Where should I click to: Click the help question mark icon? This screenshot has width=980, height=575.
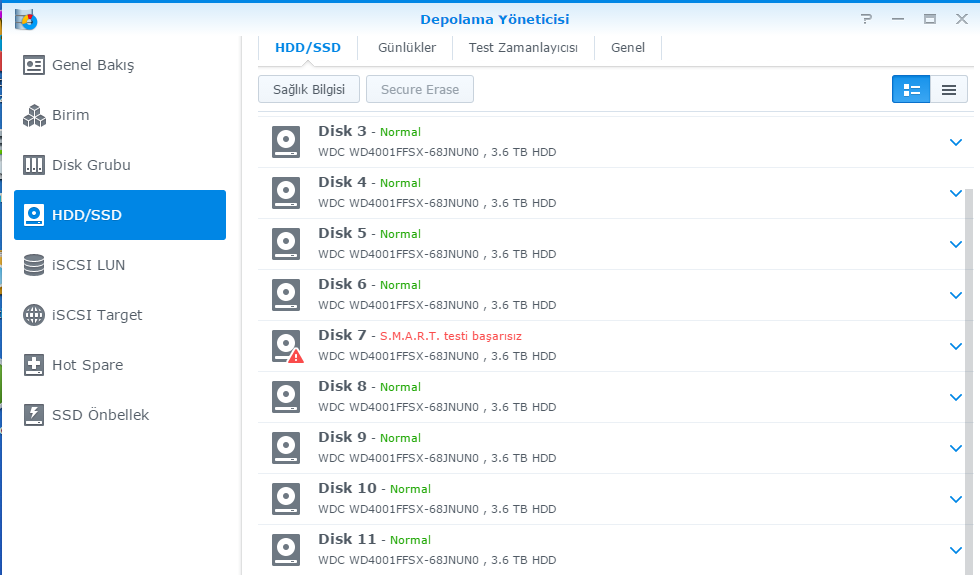866,19
